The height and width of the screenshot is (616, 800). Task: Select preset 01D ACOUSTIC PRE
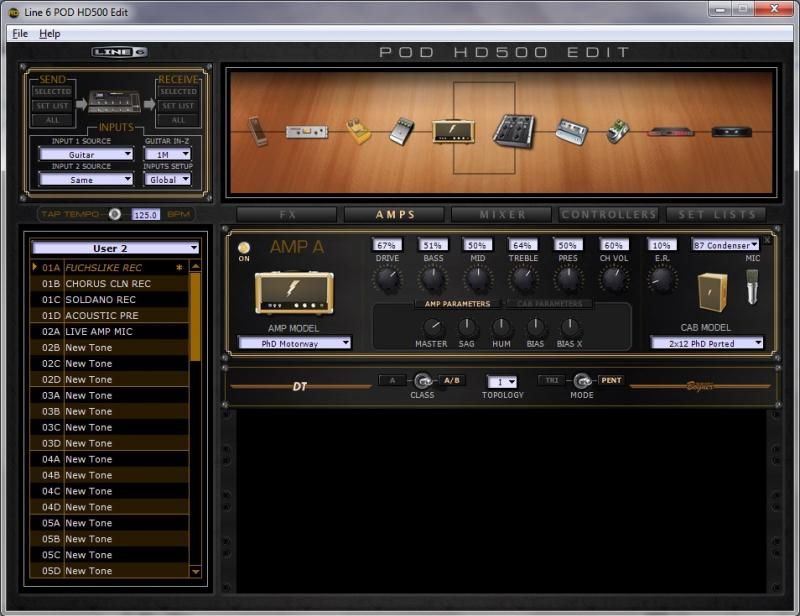pos(109,315)
